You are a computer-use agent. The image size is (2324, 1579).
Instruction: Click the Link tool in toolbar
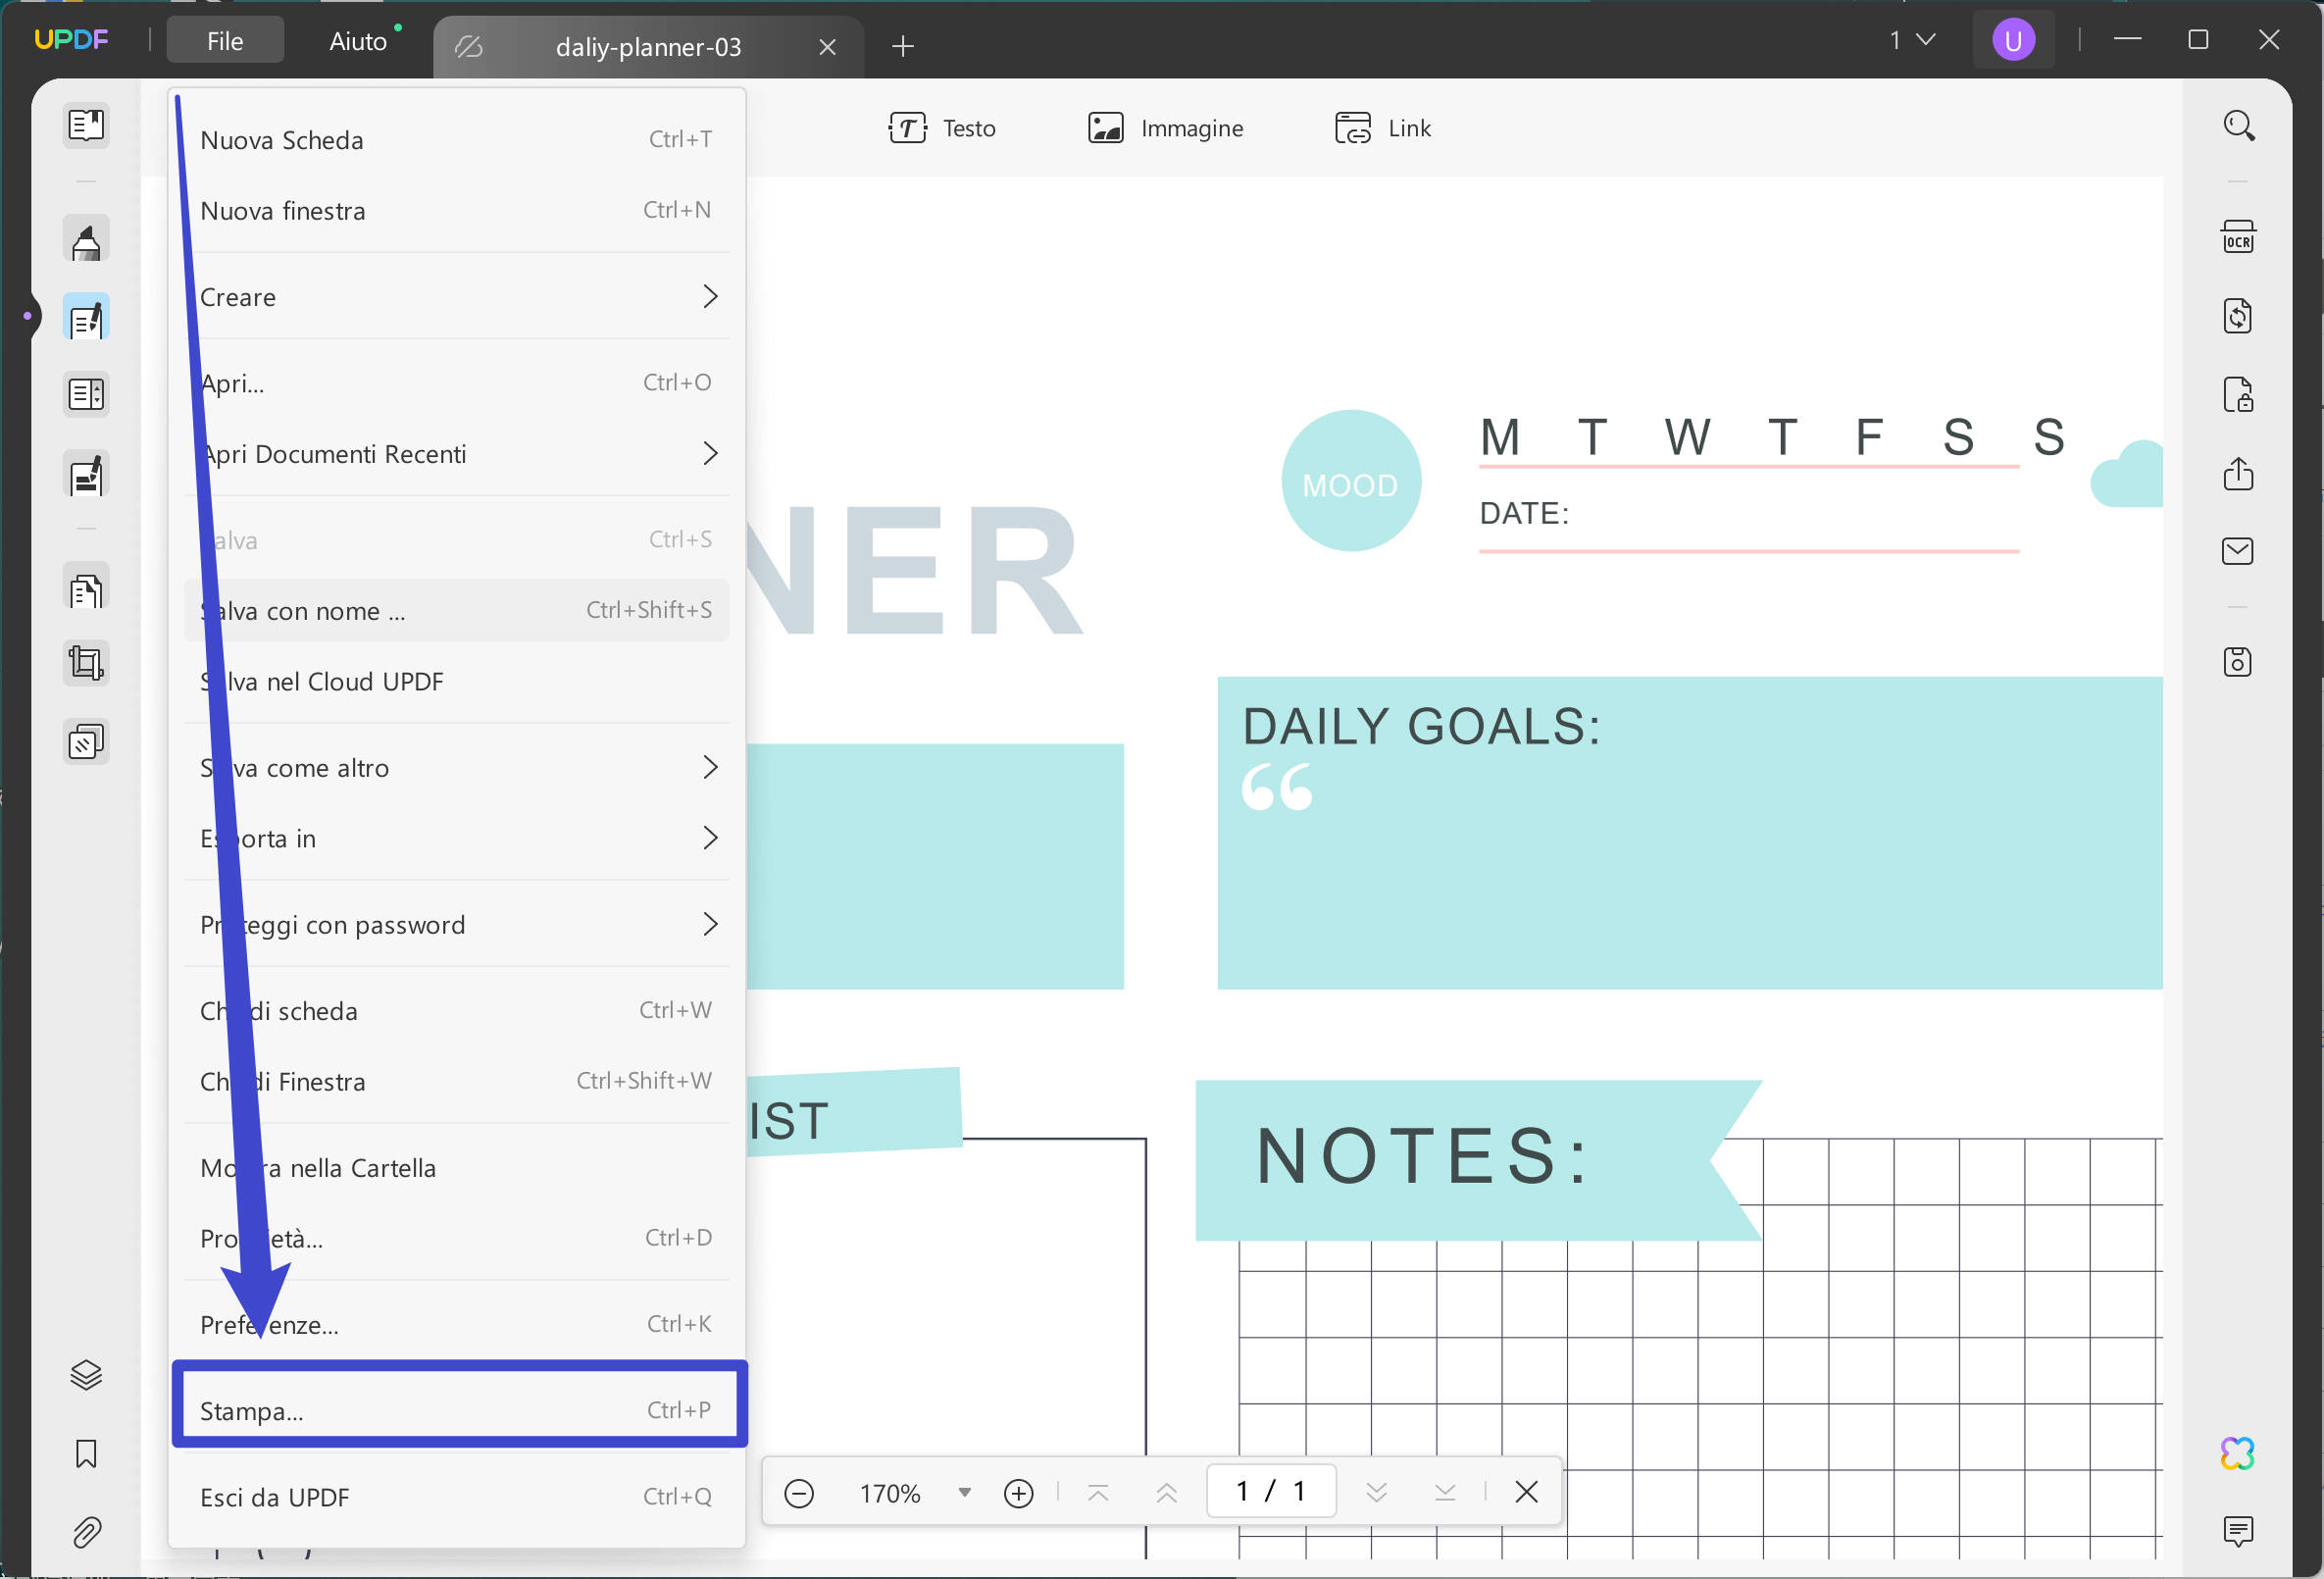[x=1383, y=128]
